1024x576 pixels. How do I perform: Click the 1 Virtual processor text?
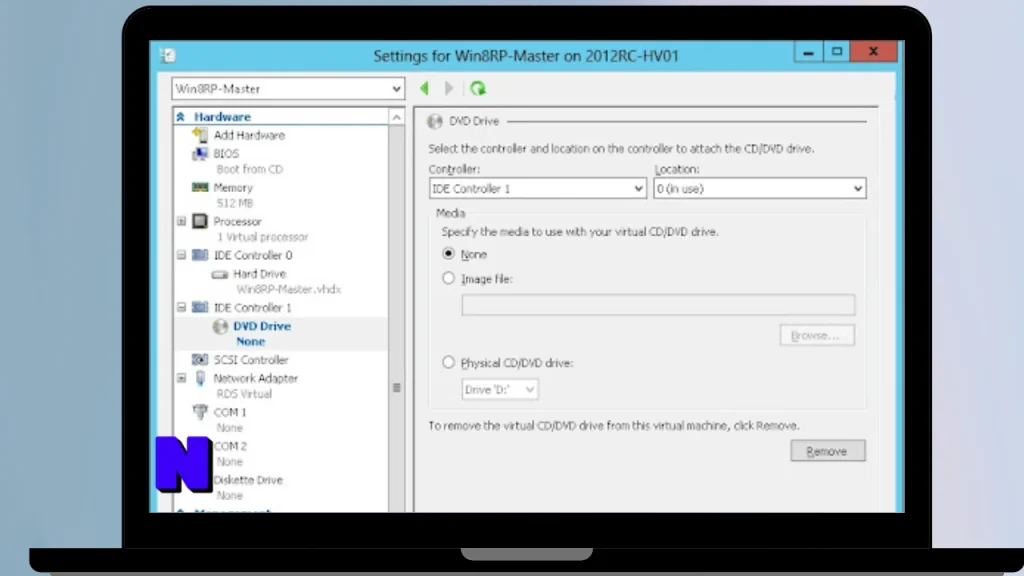[262, 237]
